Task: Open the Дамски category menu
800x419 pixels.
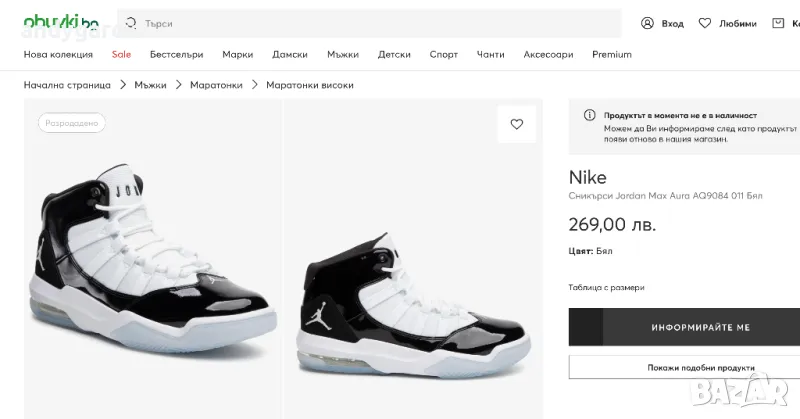Action: point(289,54)
